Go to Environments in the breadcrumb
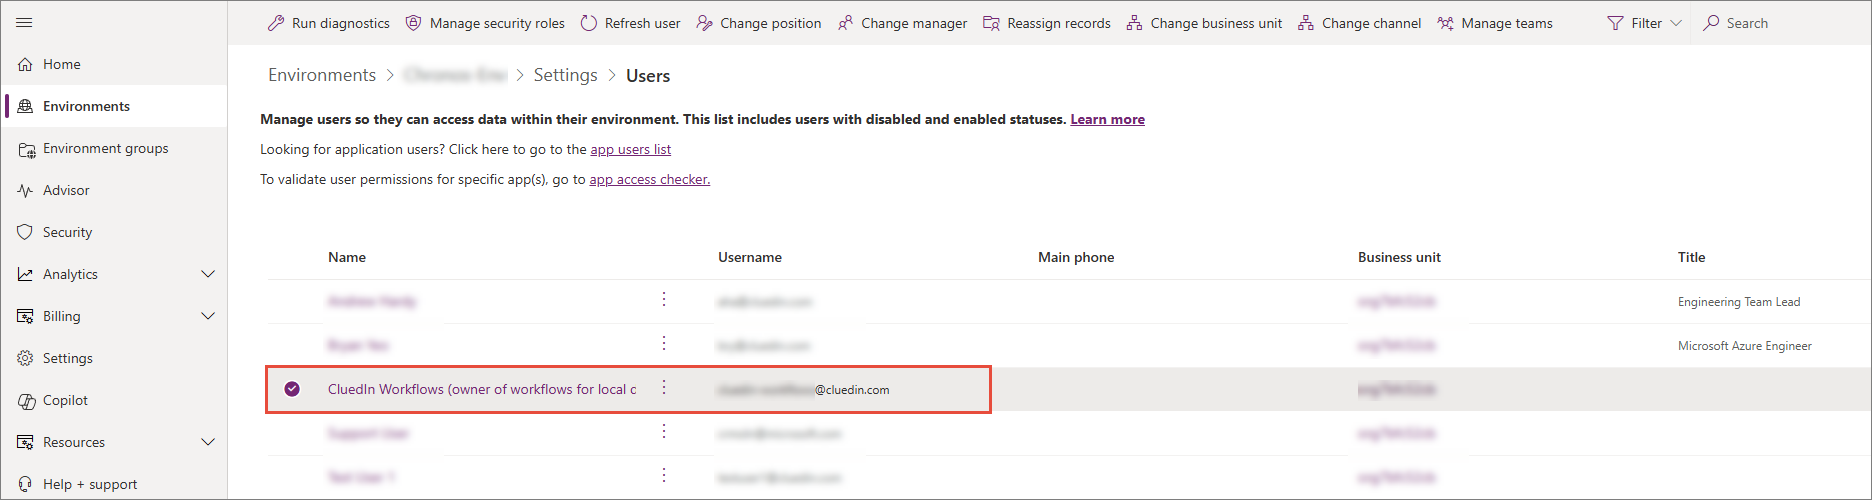The height and width of the screenshot is (500, 1872). 322,75
